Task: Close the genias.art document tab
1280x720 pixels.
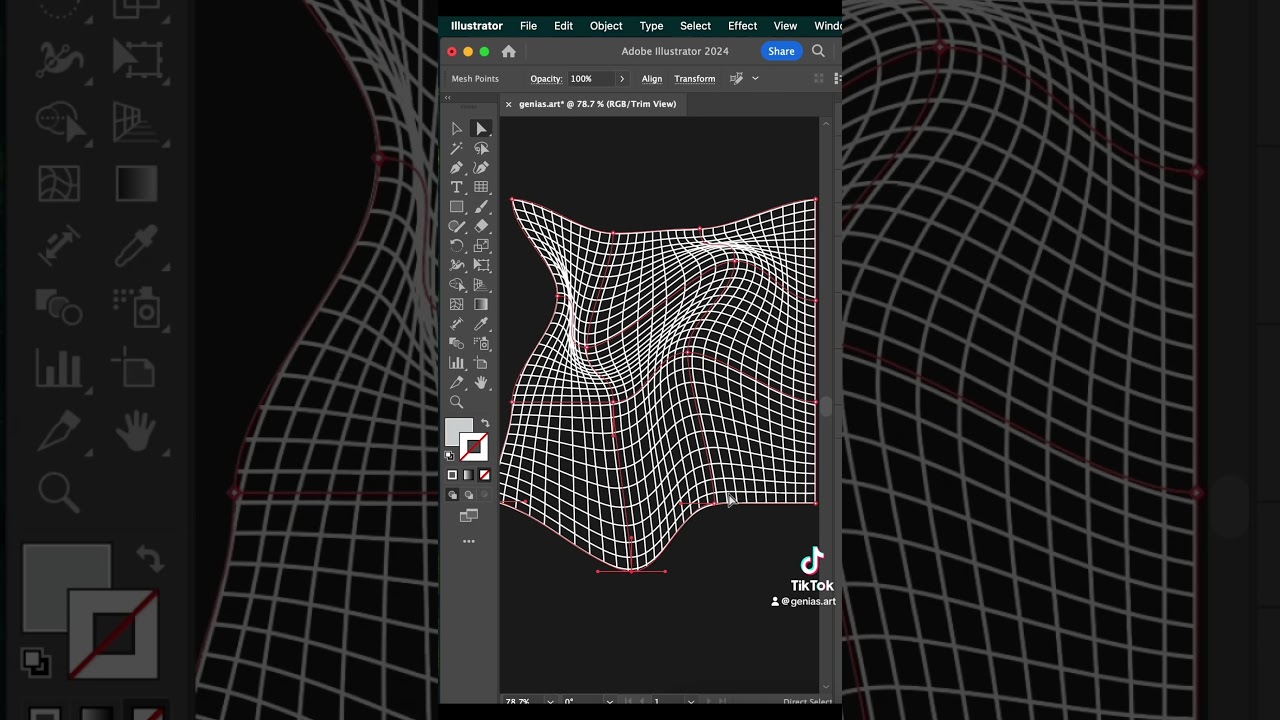Action: 508,104
